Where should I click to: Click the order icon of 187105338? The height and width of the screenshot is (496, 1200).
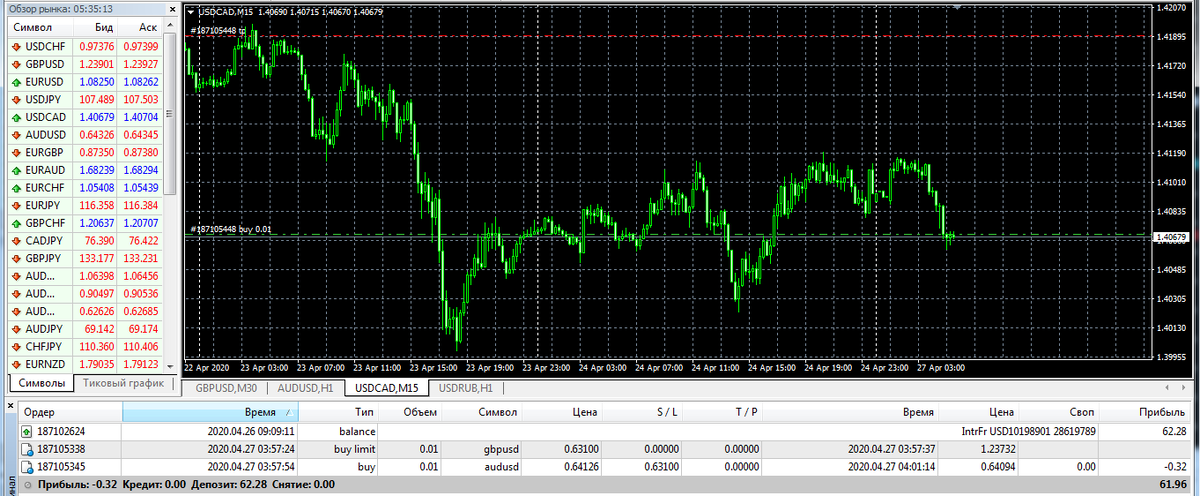click(26, 449)
